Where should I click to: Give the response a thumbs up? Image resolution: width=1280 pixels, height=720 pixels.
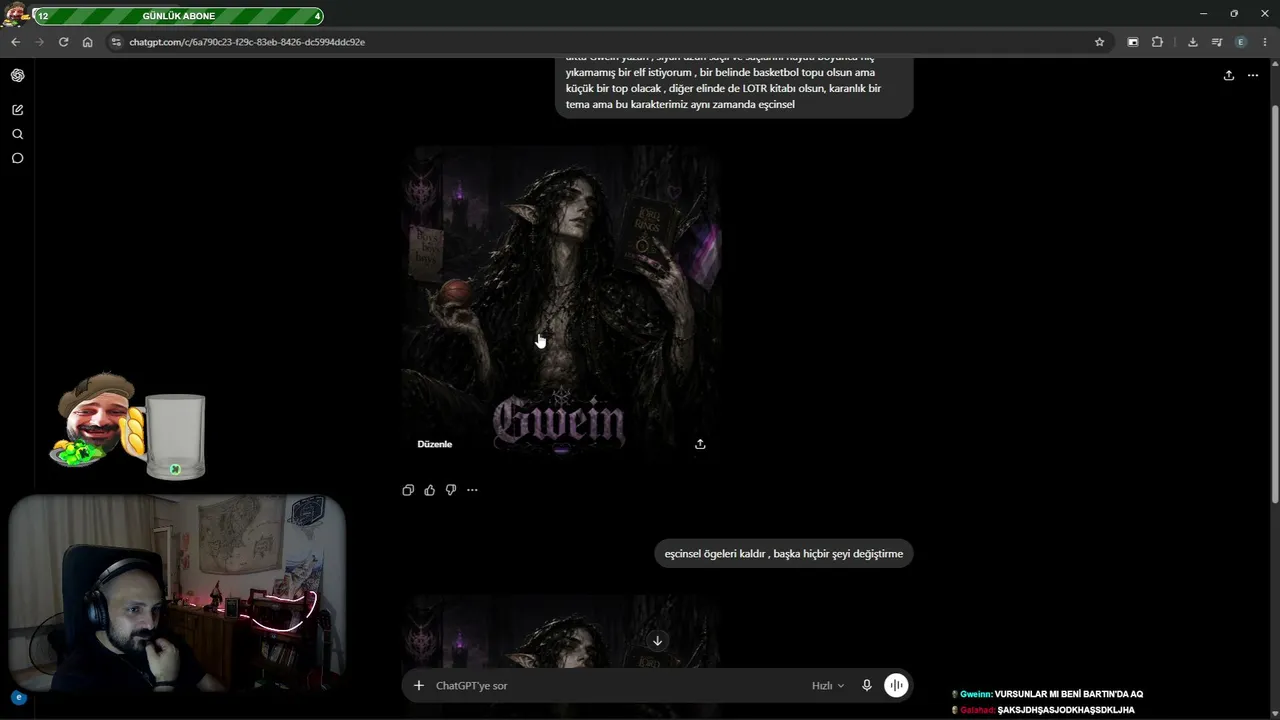tap(430, 490)
